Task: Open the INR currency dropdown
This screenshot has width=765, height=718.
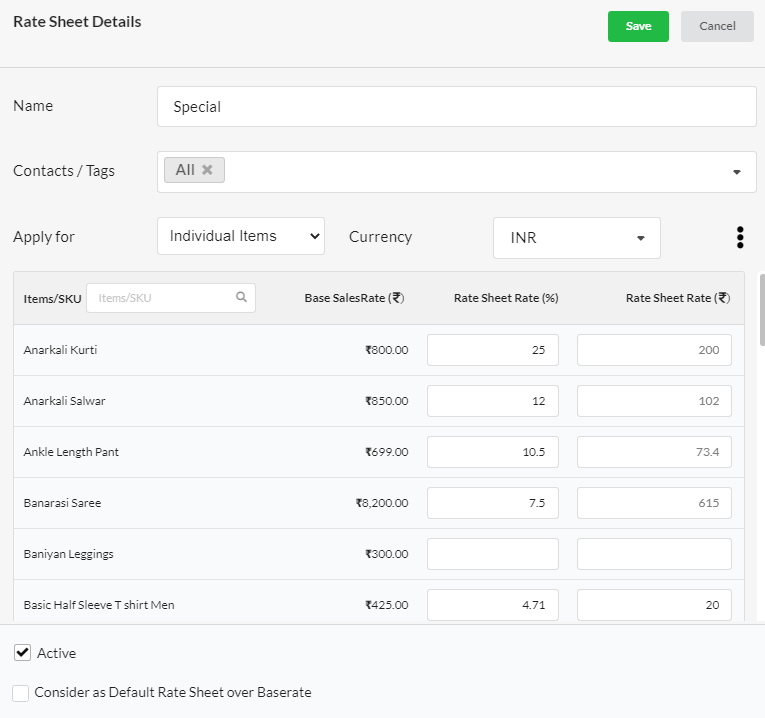Action: coord(577,238)
